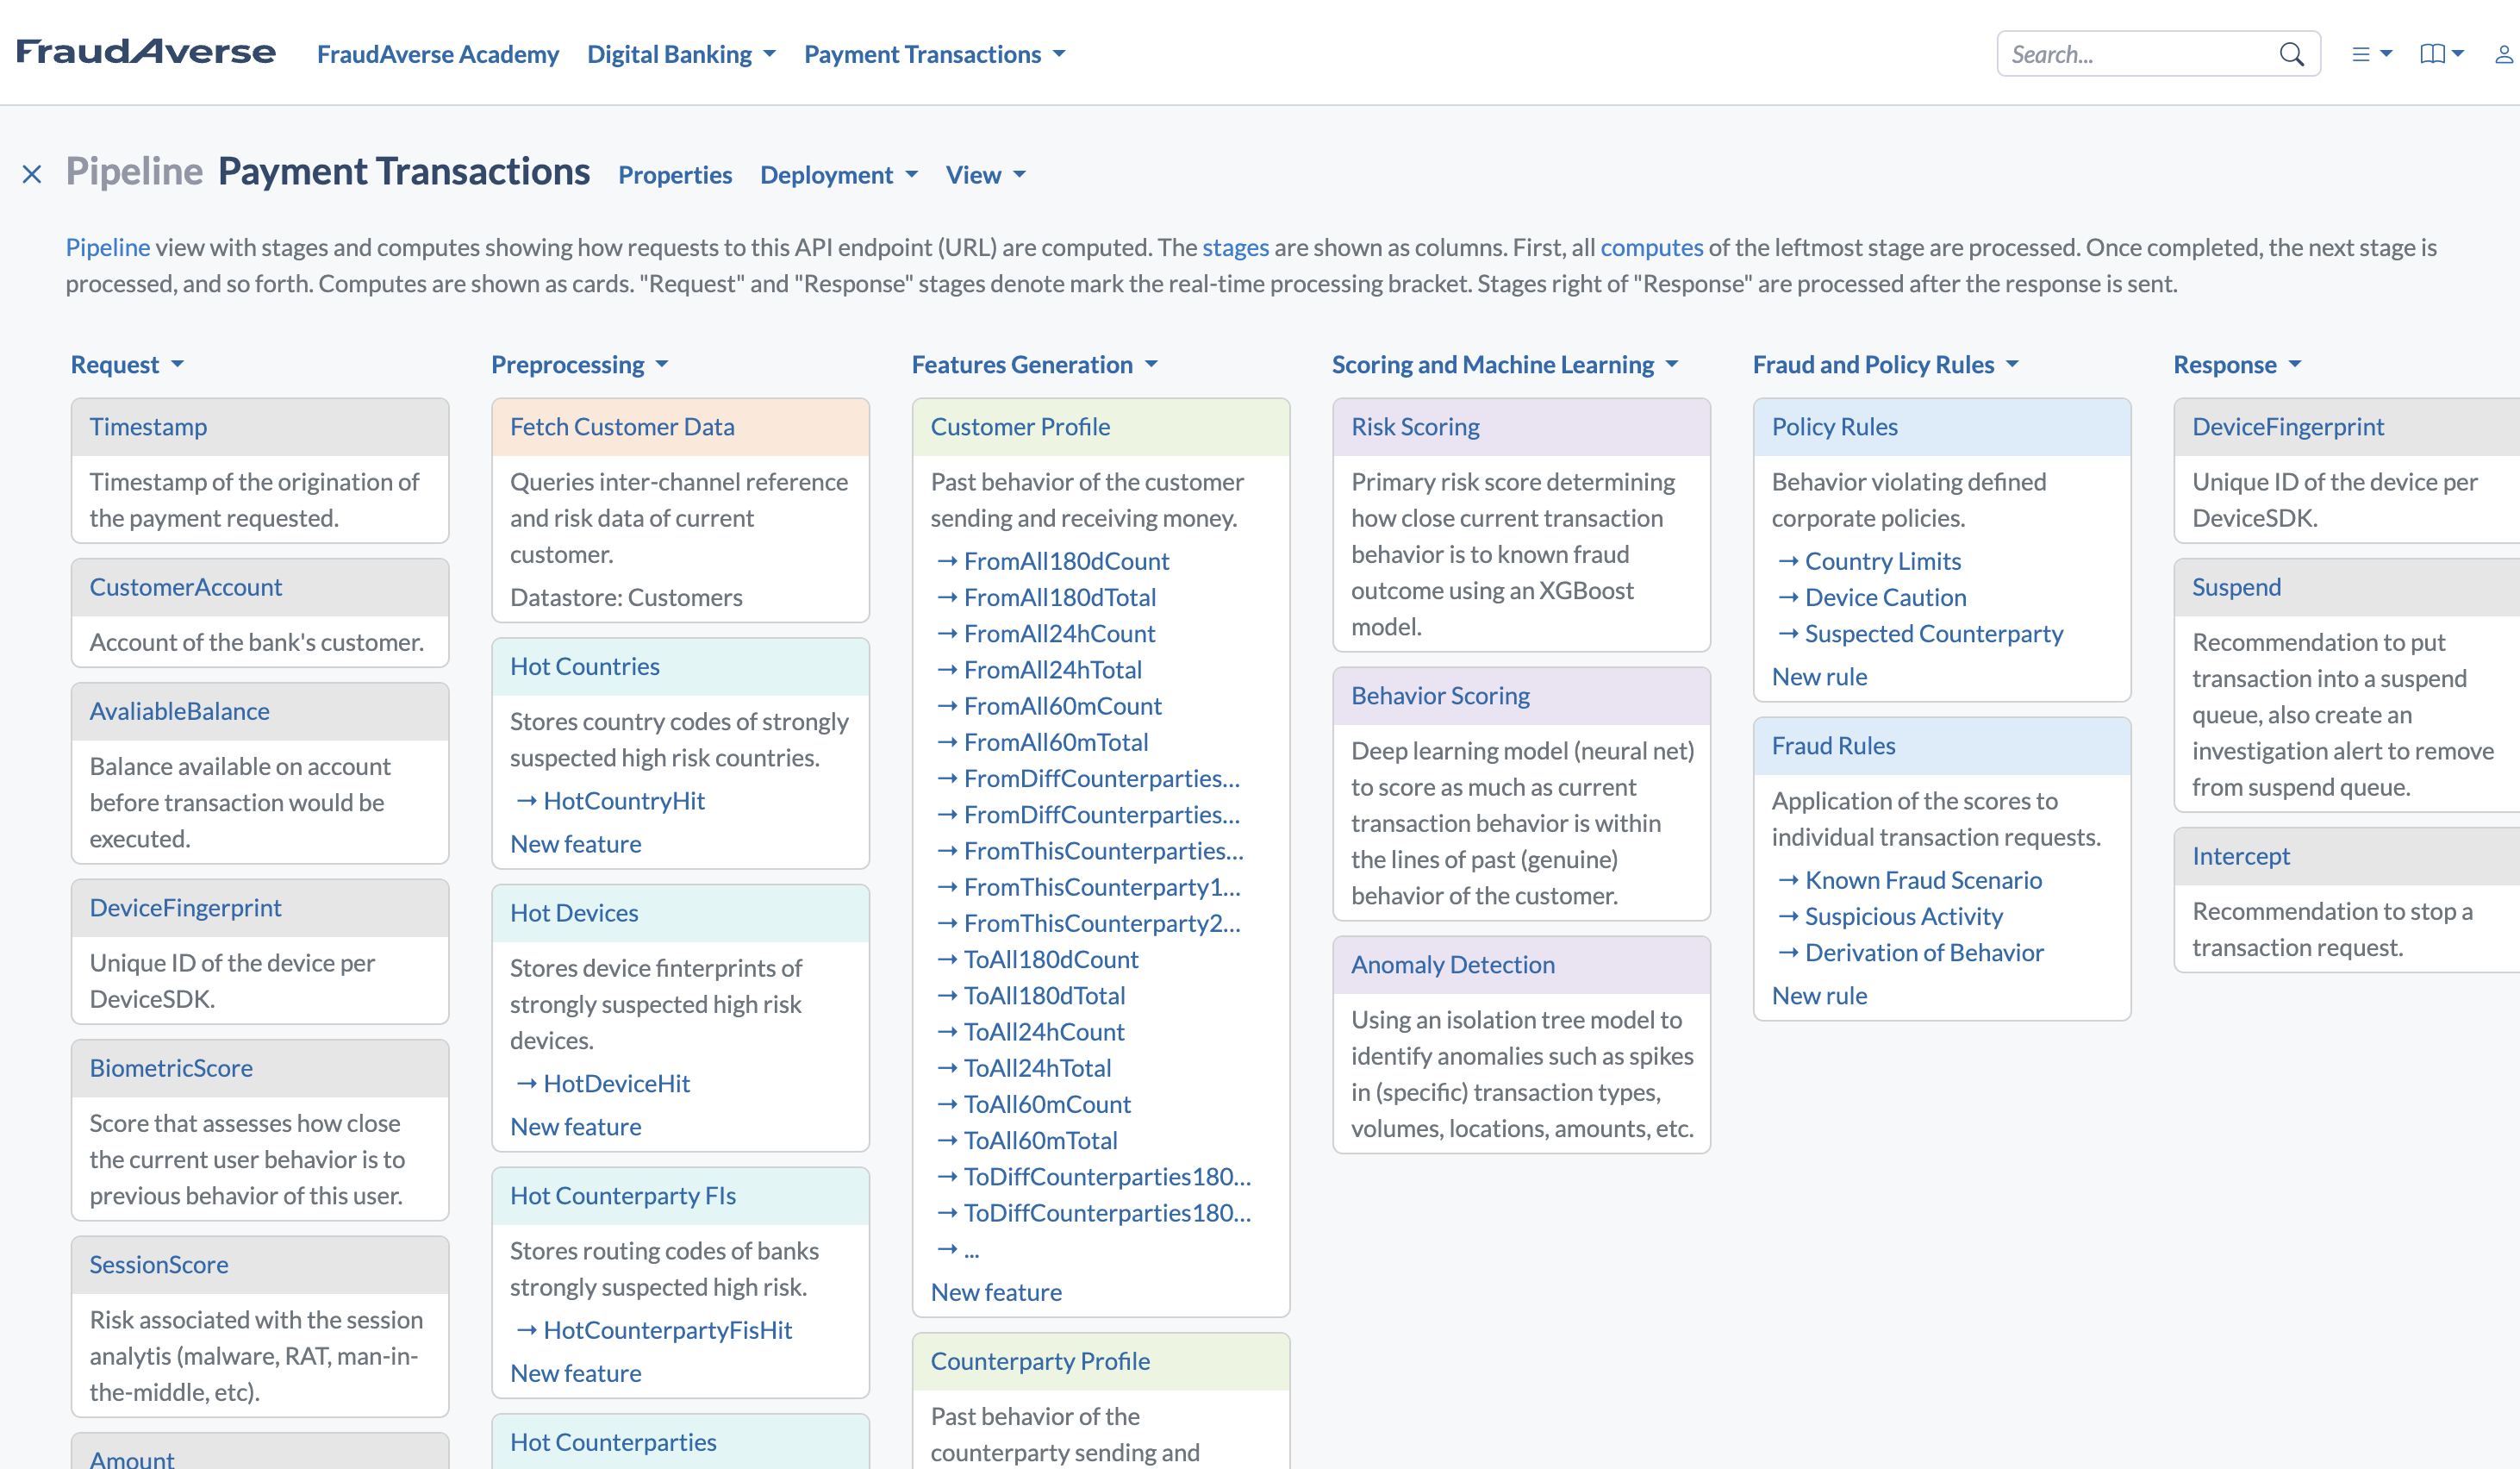Go to FraudAverse Academy
This screenshot has height=1469, width=2520.
tap(438, 54)
